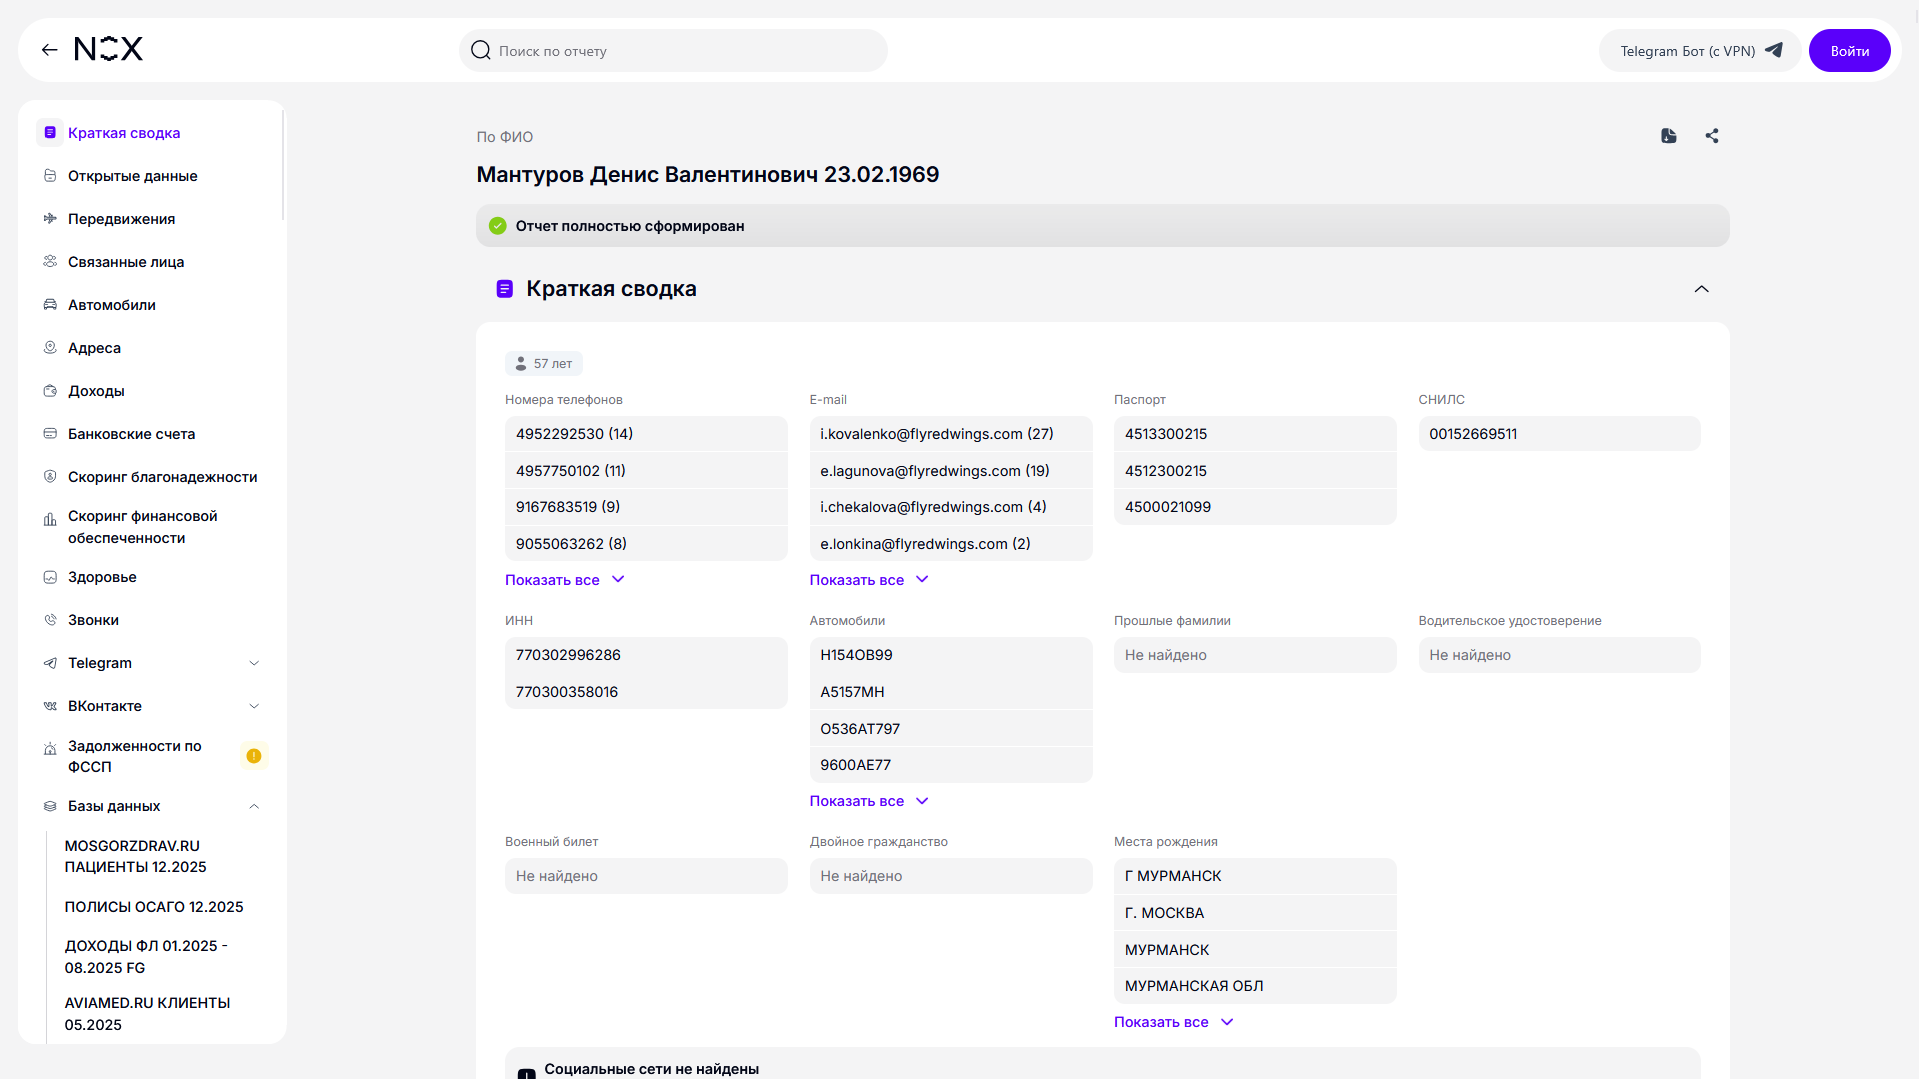Click the share report icon
Viewport: 1919px width, 1079px height.
(1712, 136)
